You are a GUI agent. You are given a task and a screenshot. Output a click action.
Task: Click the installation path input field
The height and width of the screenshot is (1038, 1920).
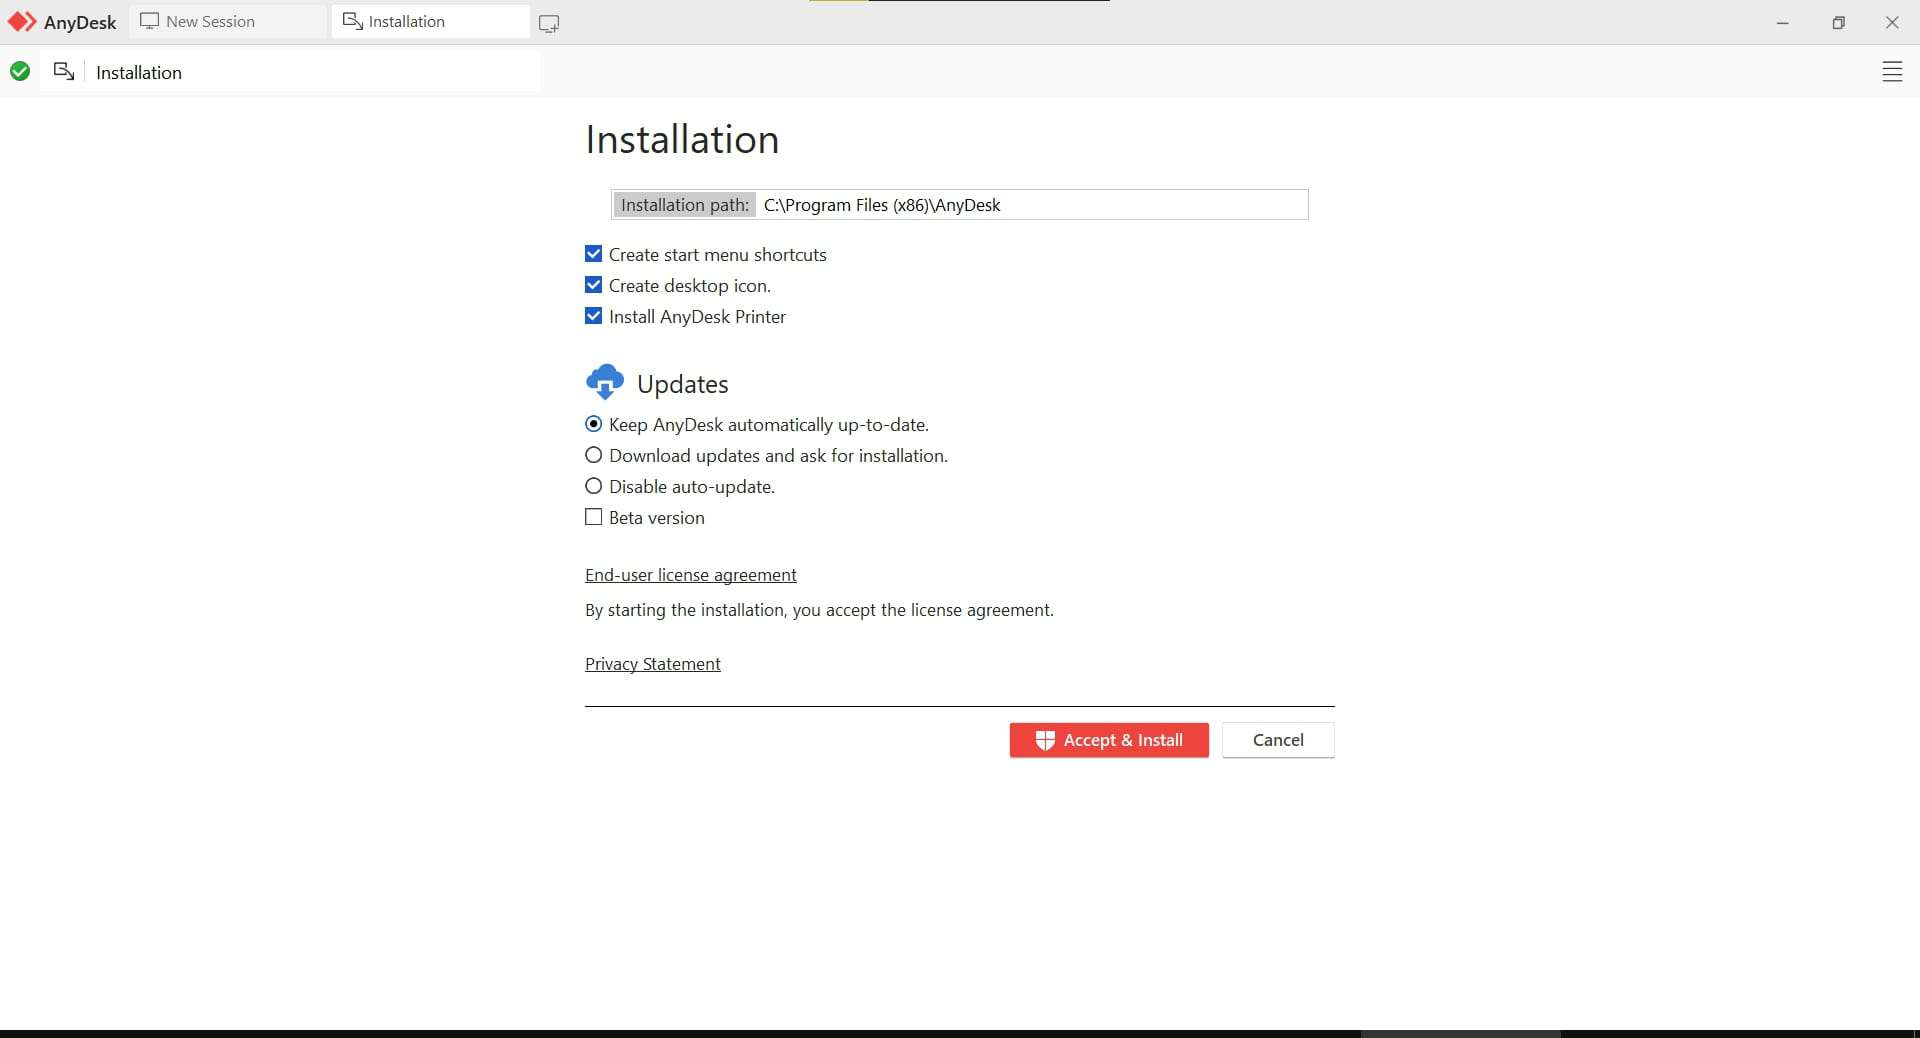coord(1031,205)
